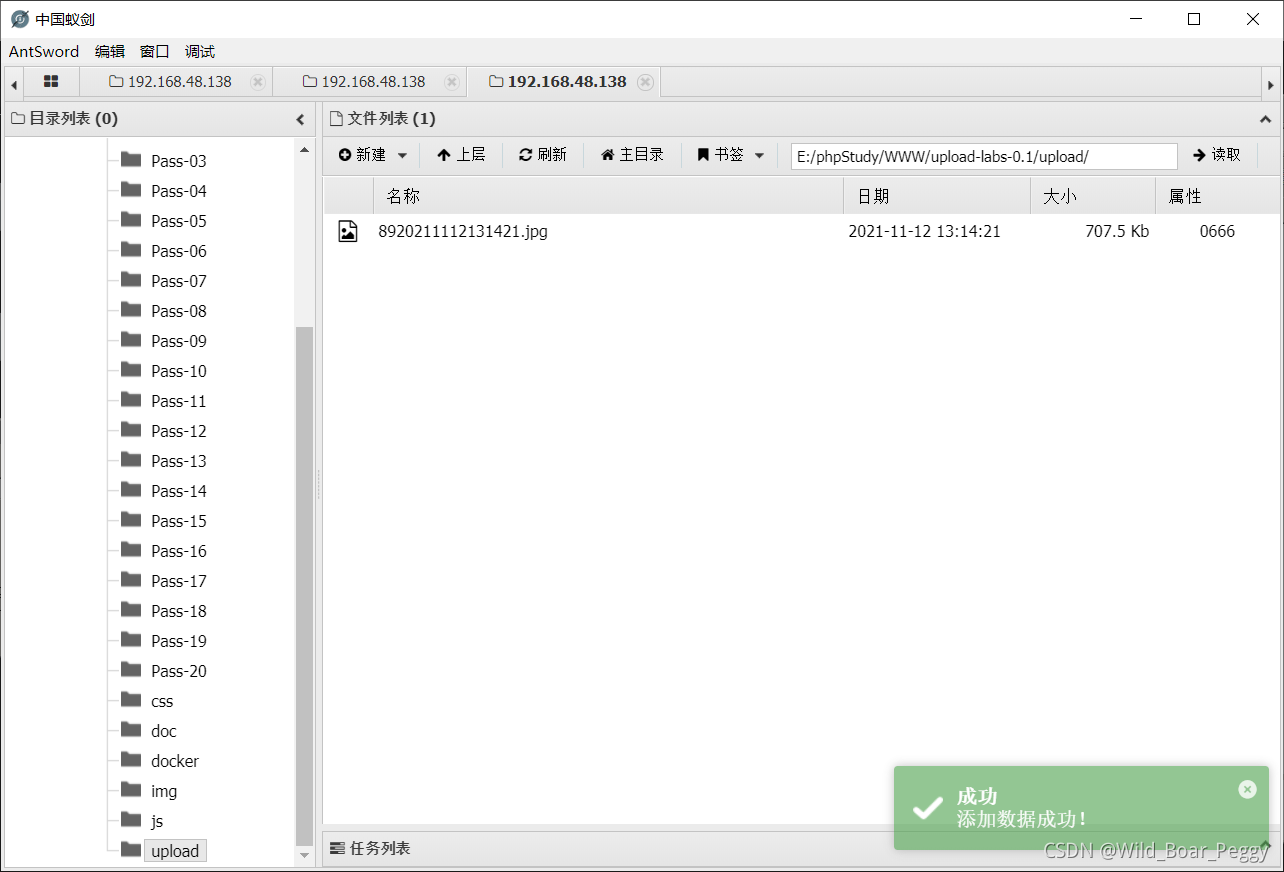Open the Pass-17 folder
The width and height of the screenshot is (1284, 872).
click(x=179, y=581)
